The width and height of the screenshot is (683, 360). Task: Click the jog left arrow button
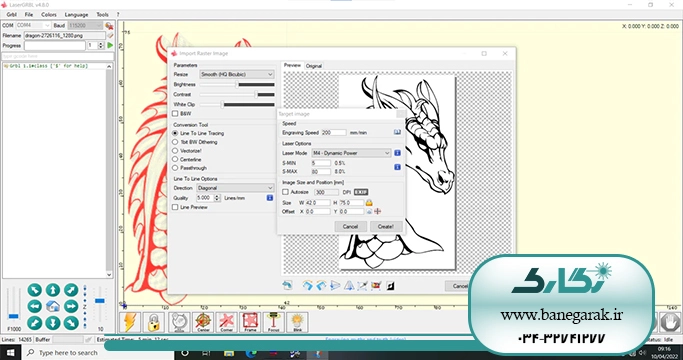point(35,306)
